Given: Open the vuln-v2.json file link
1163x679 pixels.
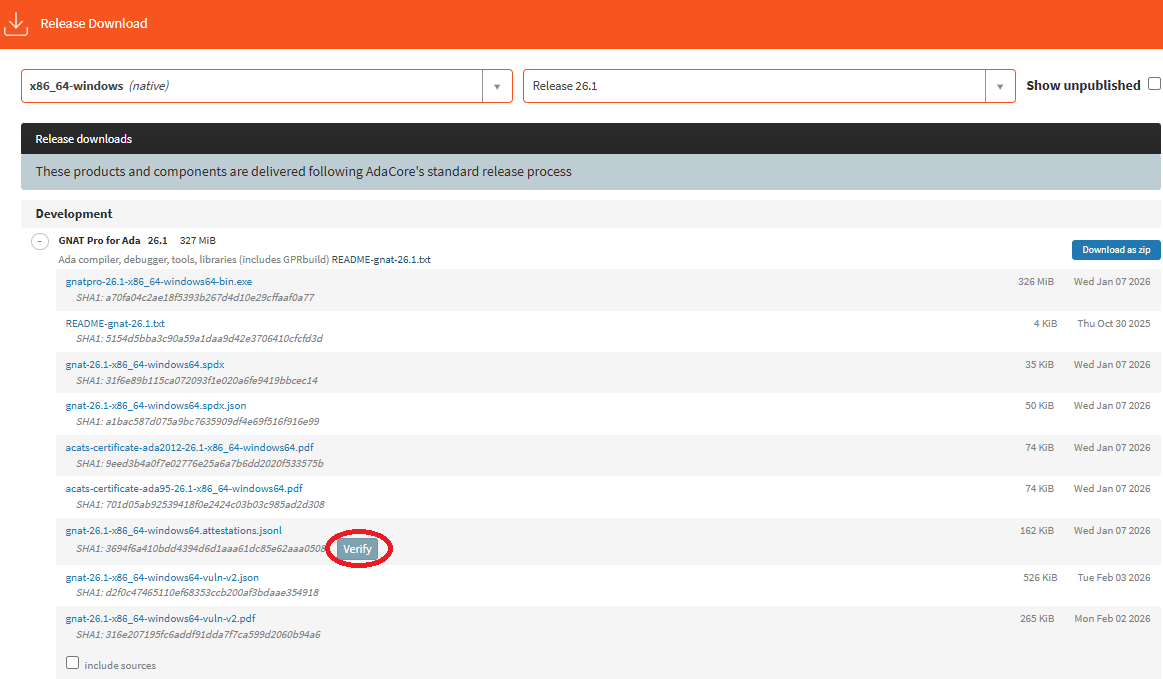Looking at the screenshot, I should [162, 578].
